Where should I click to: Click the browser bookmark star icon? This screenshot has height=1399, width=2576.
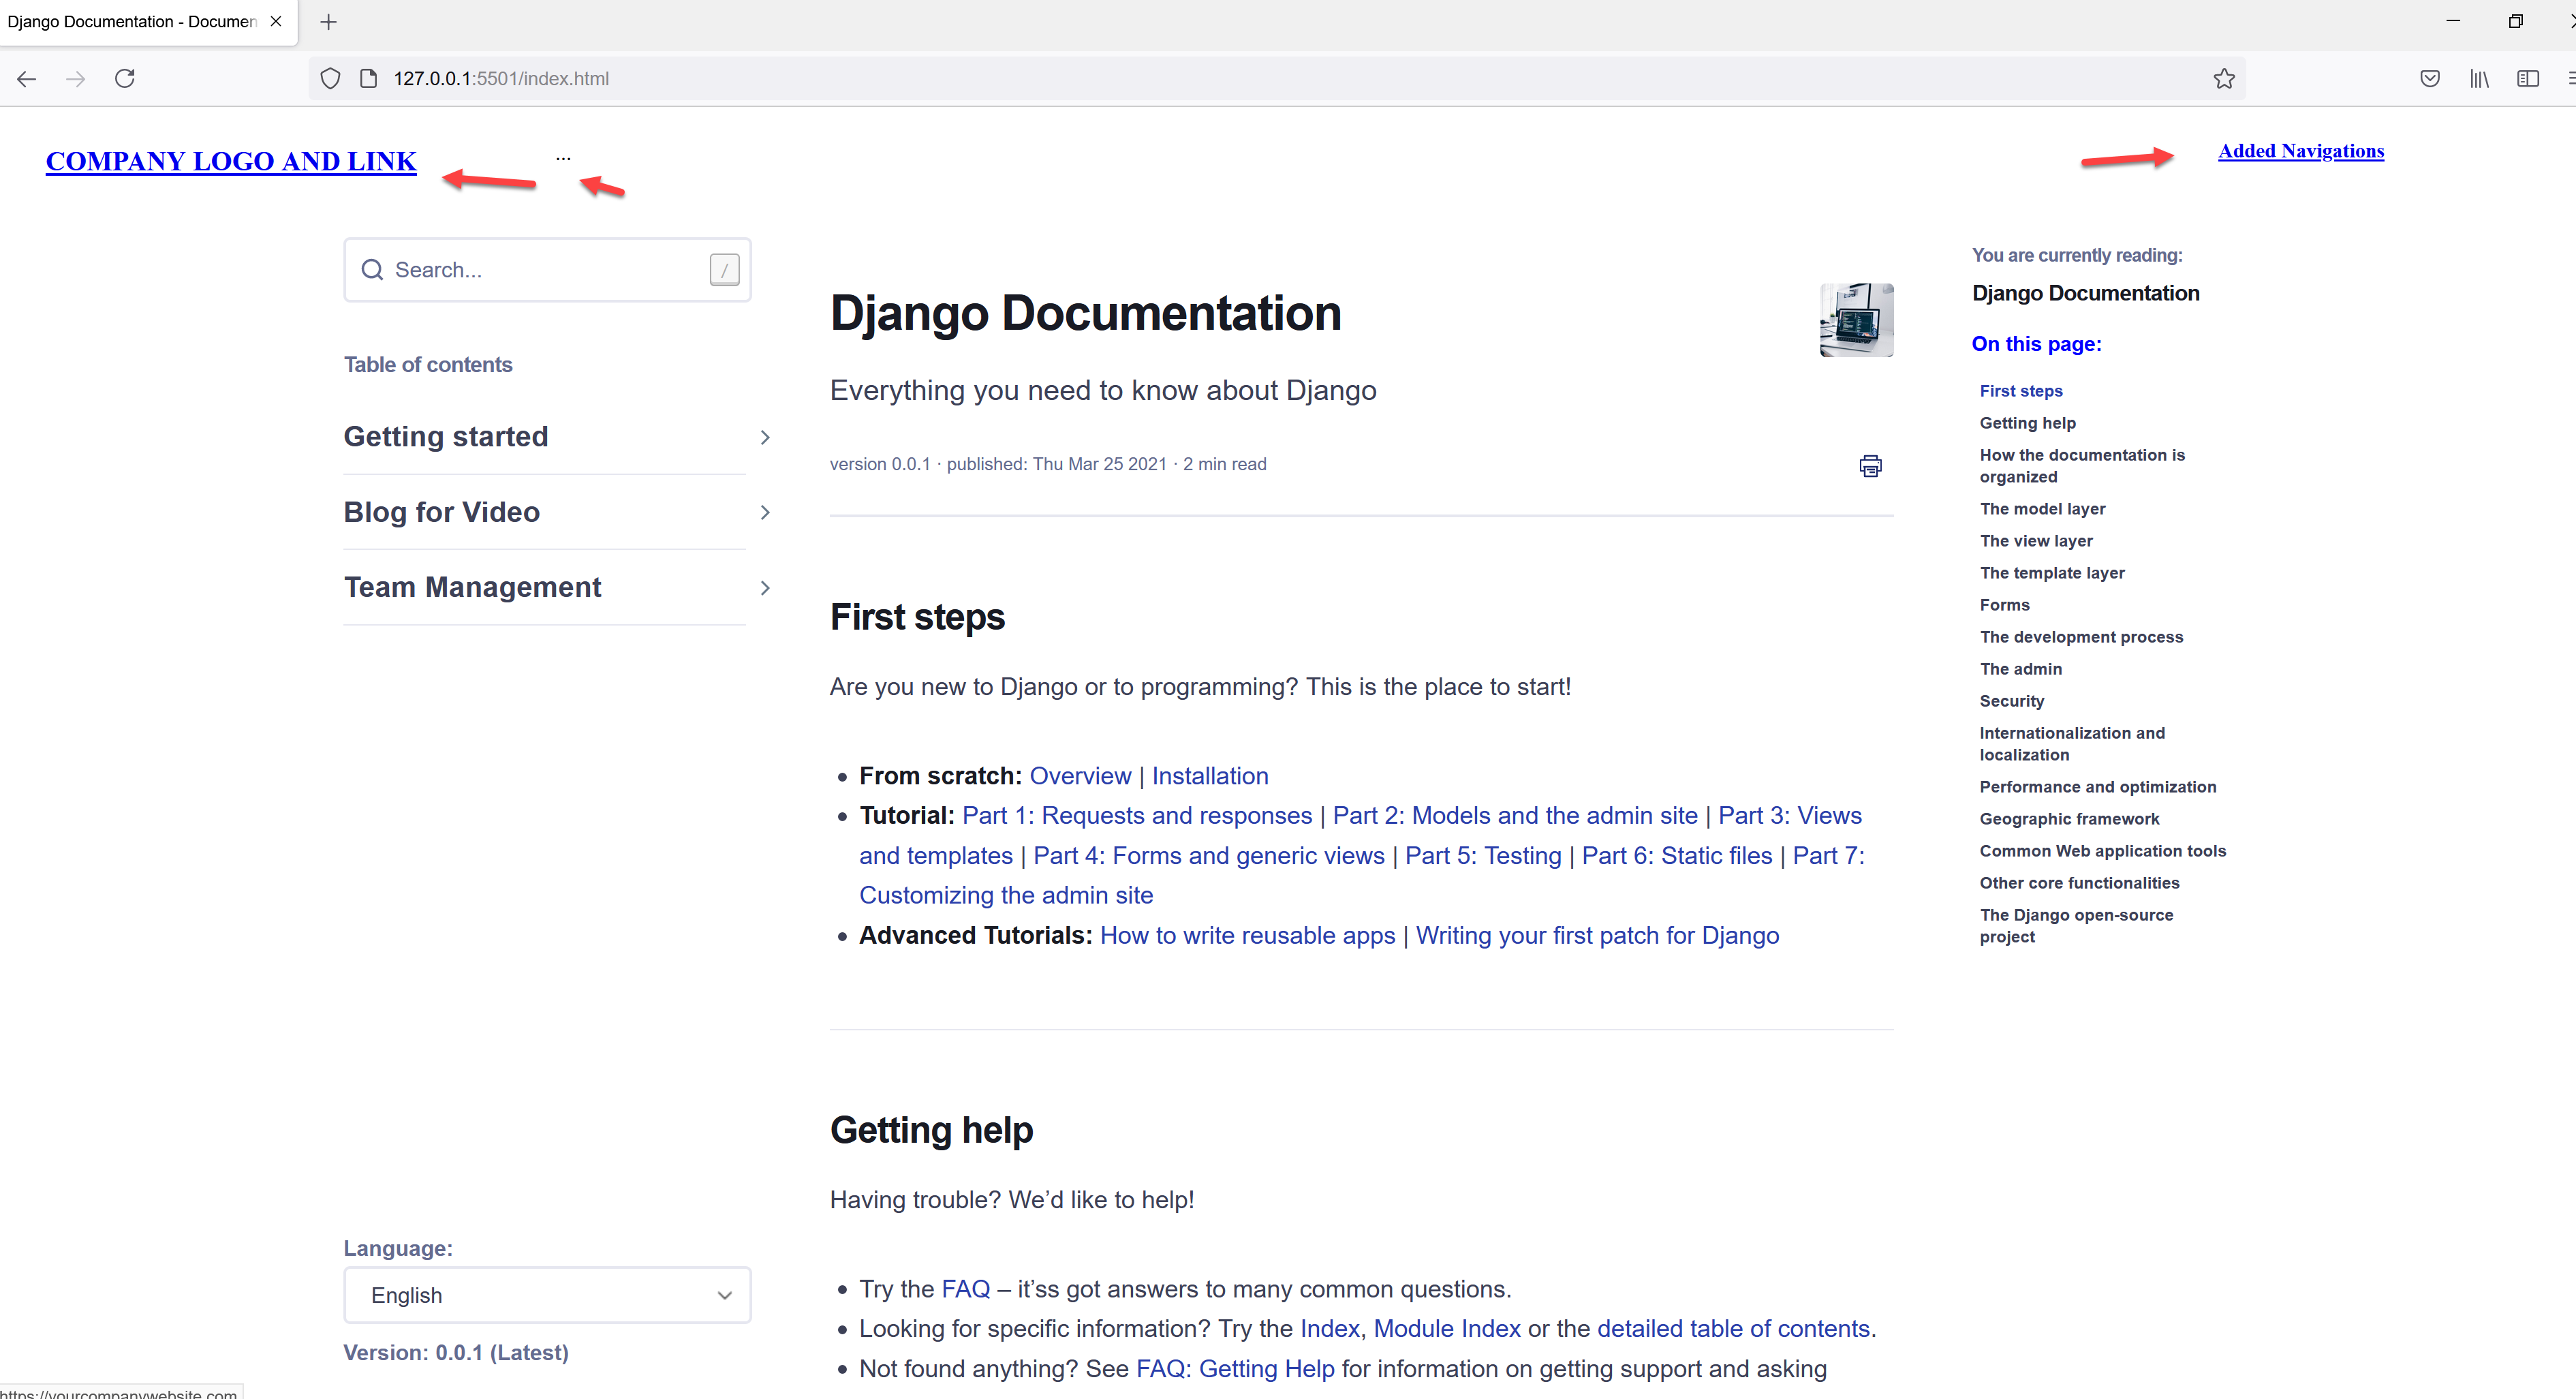(2224, 78)
